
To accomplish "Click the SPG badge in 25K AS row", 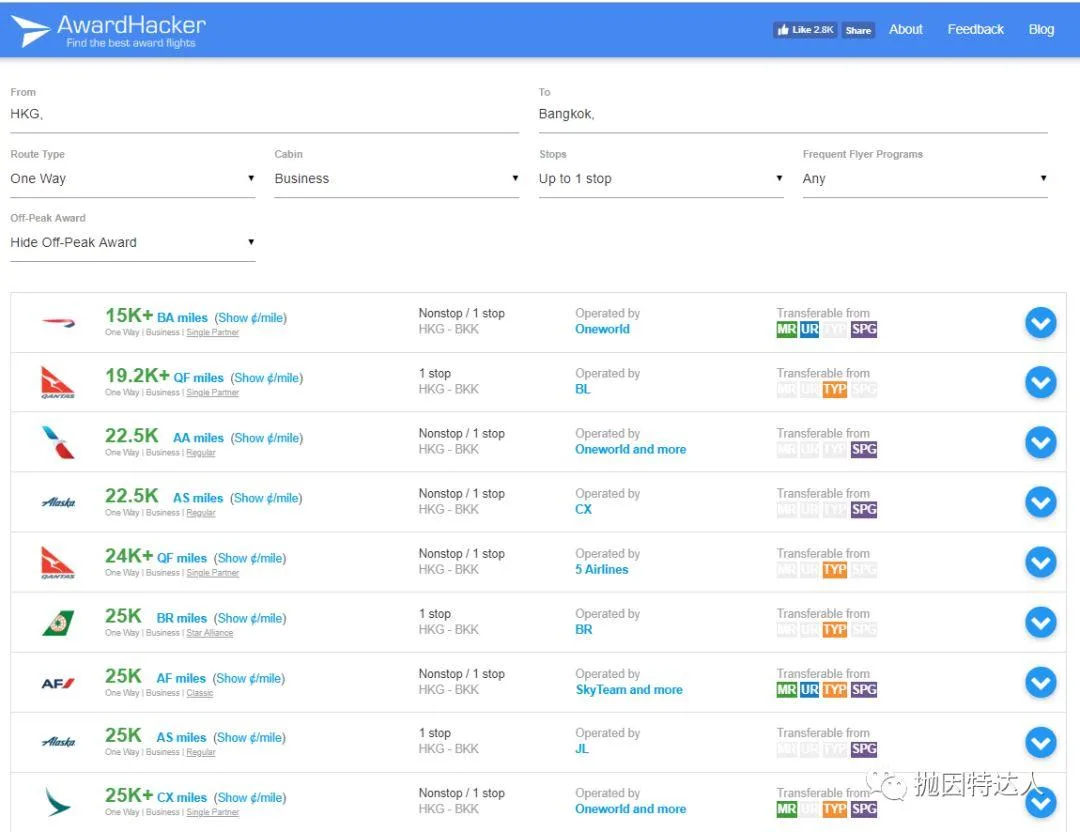I will (864, 749).
